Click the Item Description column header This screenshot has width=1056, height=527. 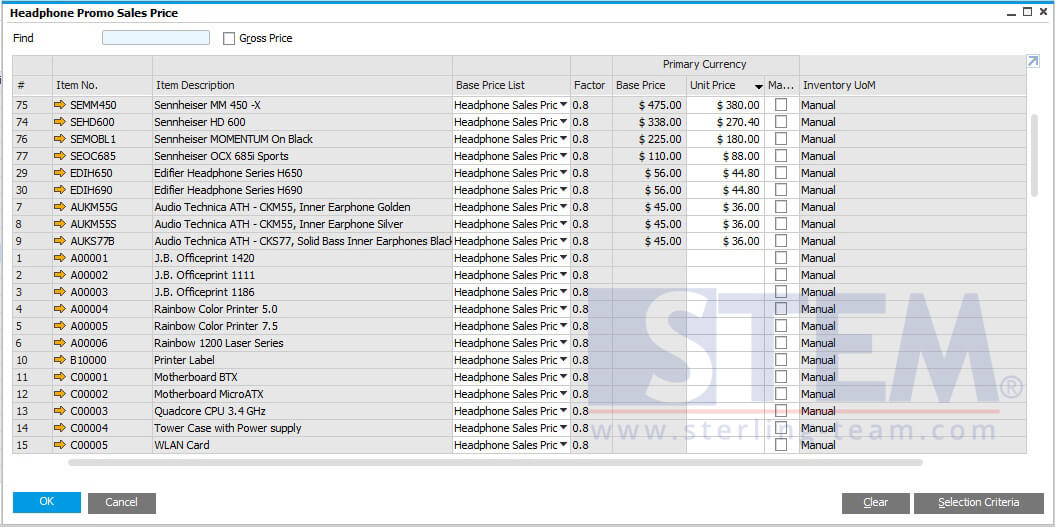coord(302,85)
